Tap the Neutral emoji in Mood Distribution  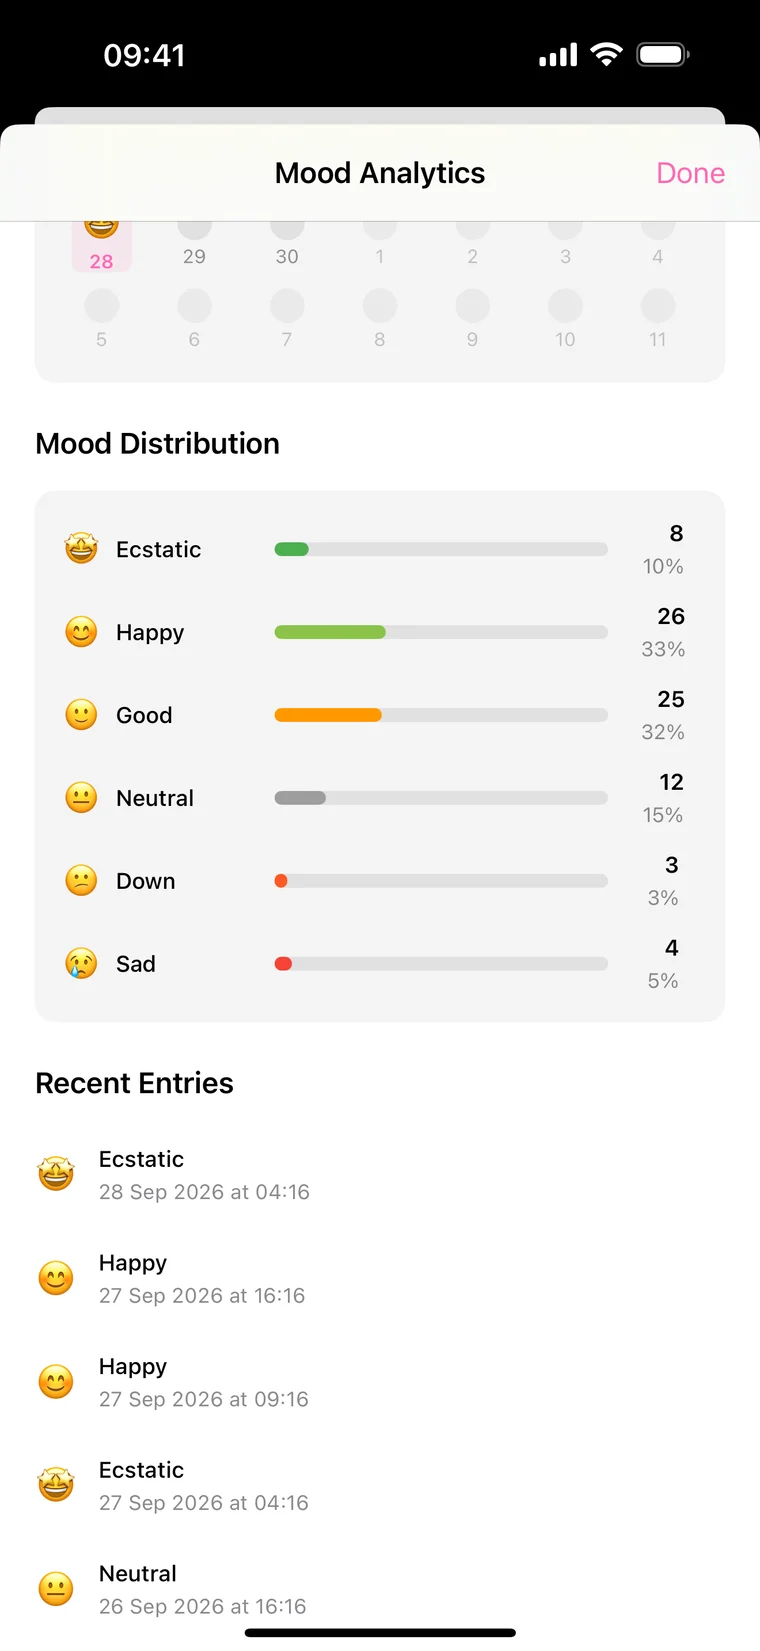(x=81, y=798)
